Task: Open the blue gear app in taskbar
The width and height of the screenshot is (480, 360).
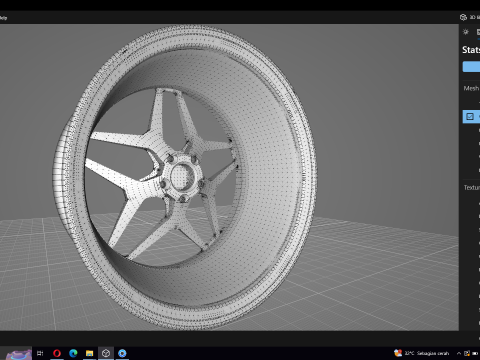Action: [122, 353]
